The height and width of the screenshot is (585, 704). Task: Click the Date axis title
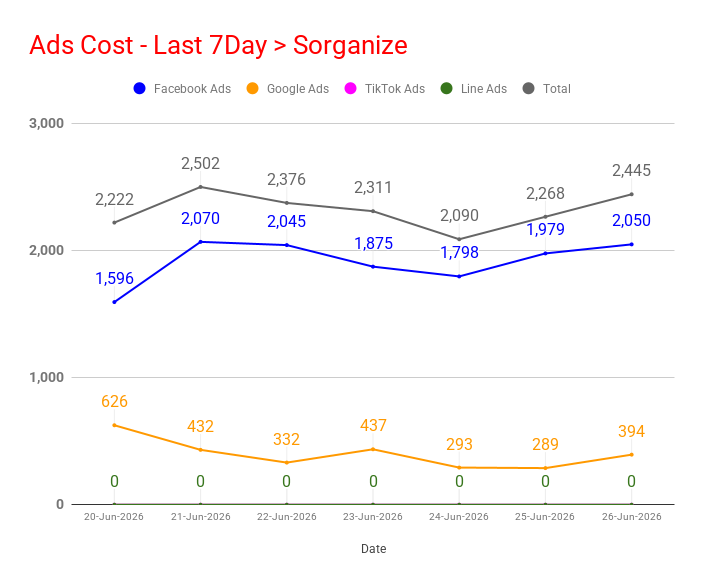tap(374, 549)
